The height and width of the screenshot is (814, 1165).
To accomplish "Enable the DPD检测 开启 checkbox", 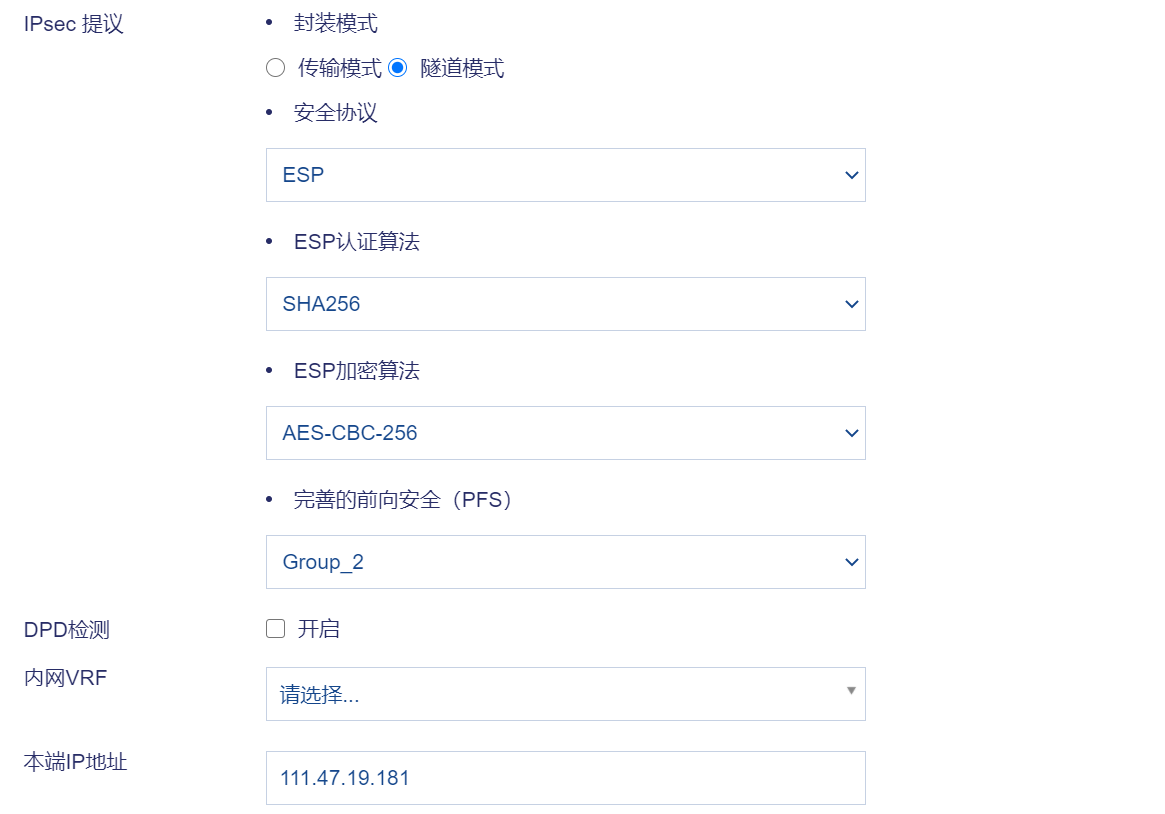I will tap(275, 629).
